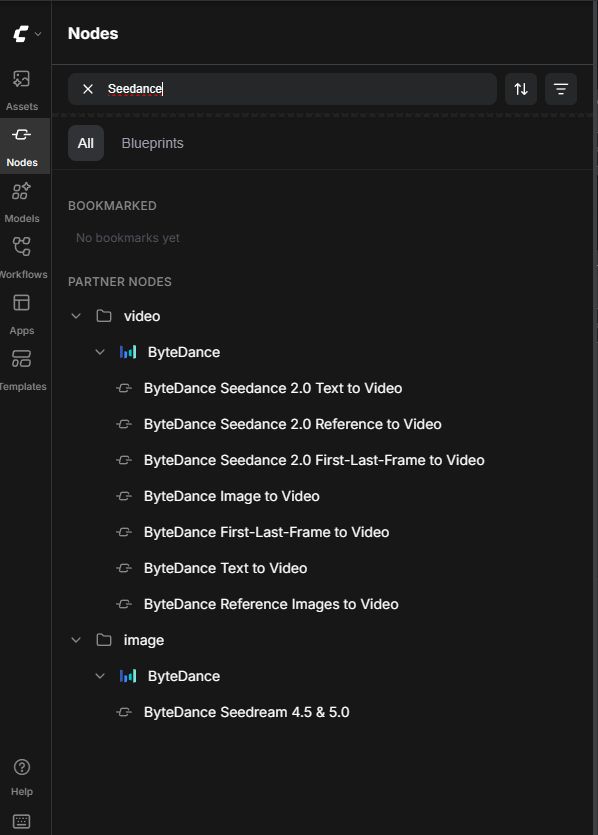Click the video folder label

[x=142, y=316]
